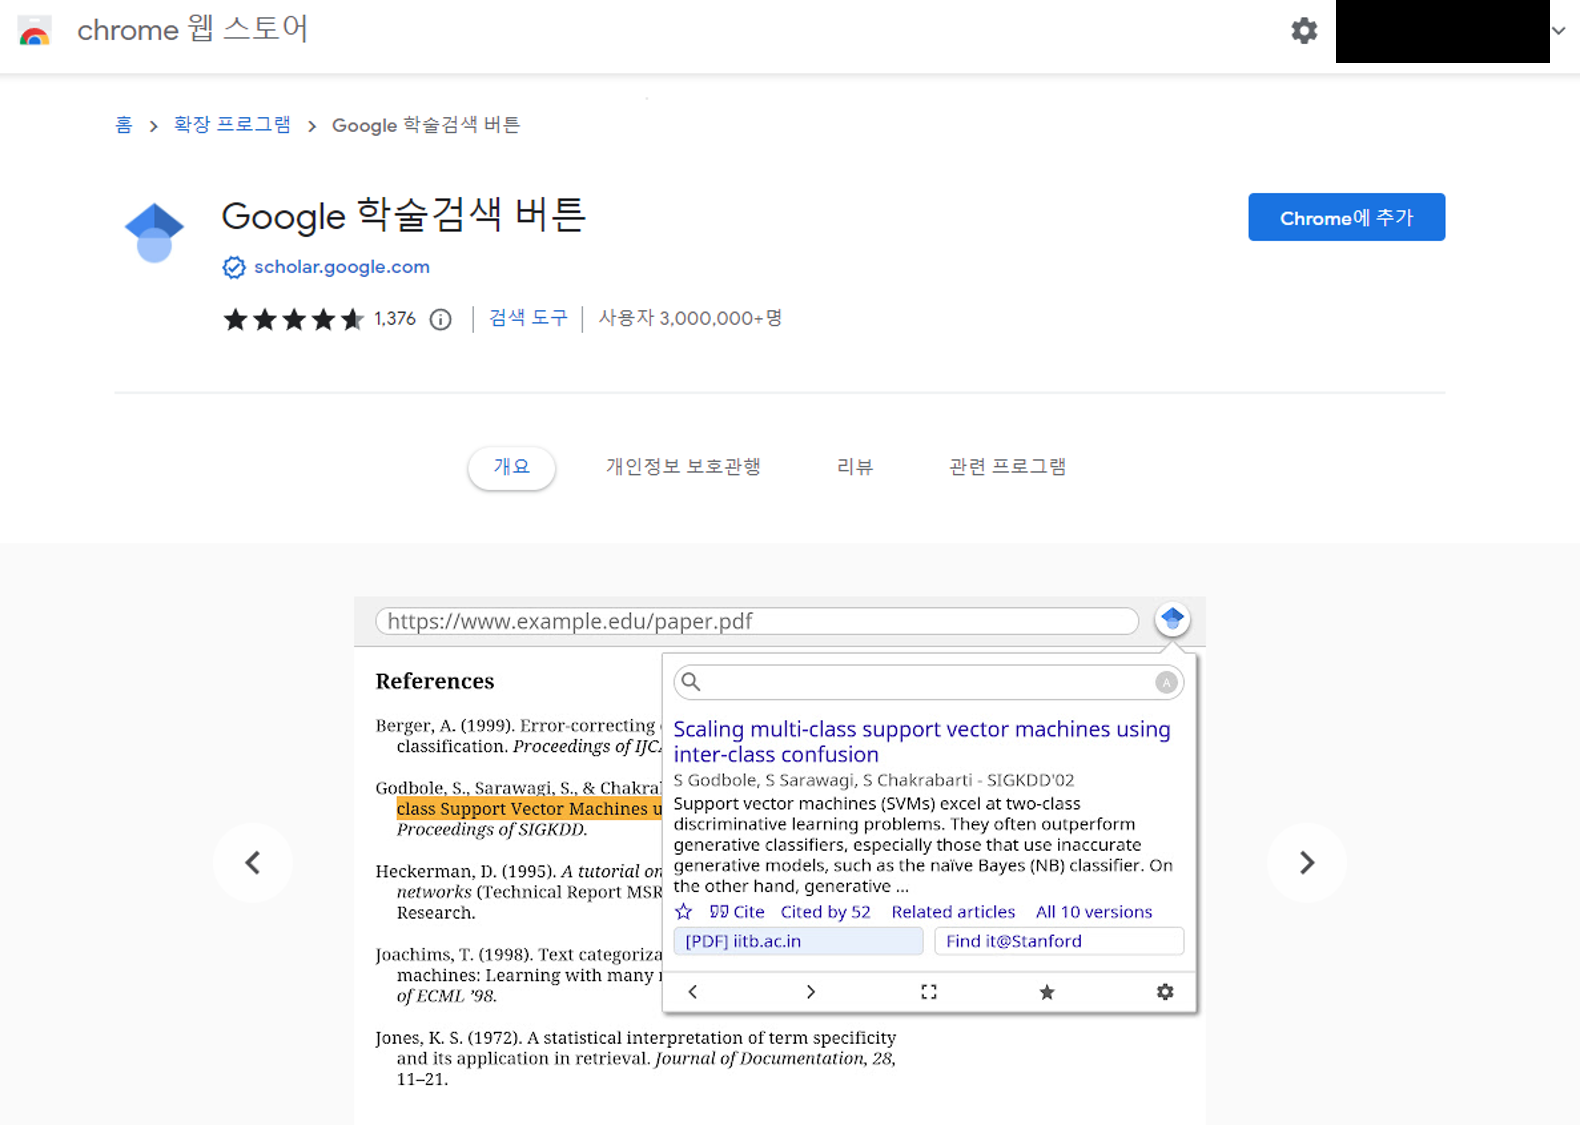Click the Heckerman, D. (1995) reference entry

519,892
